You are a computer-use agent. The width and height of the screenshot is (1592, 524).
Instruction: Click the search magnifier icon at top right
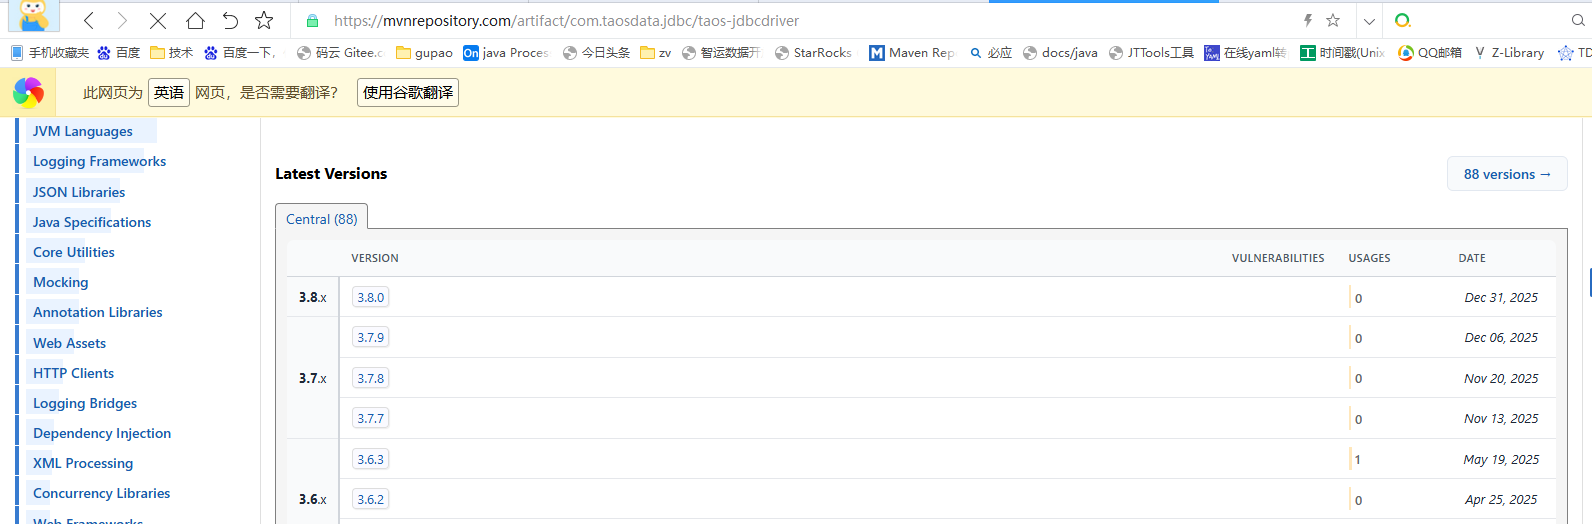[1578, 20]
